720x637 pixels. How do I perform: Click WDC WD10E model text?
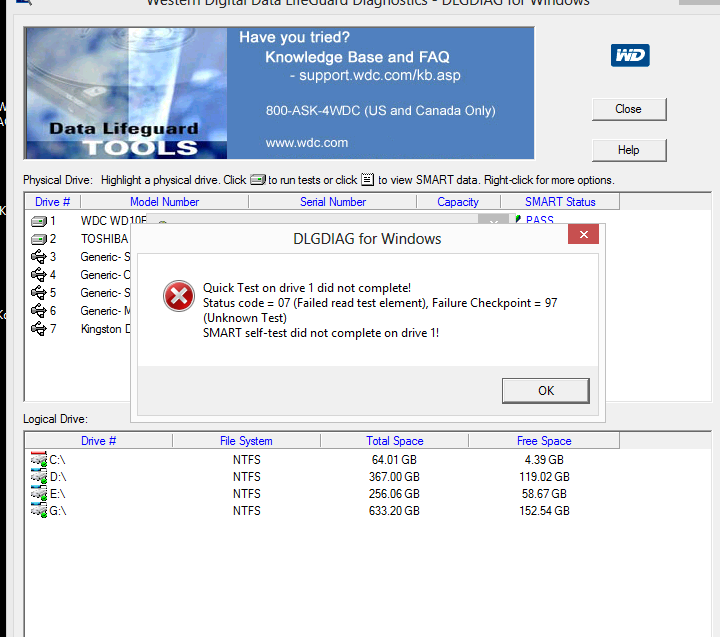coord(113,221)
